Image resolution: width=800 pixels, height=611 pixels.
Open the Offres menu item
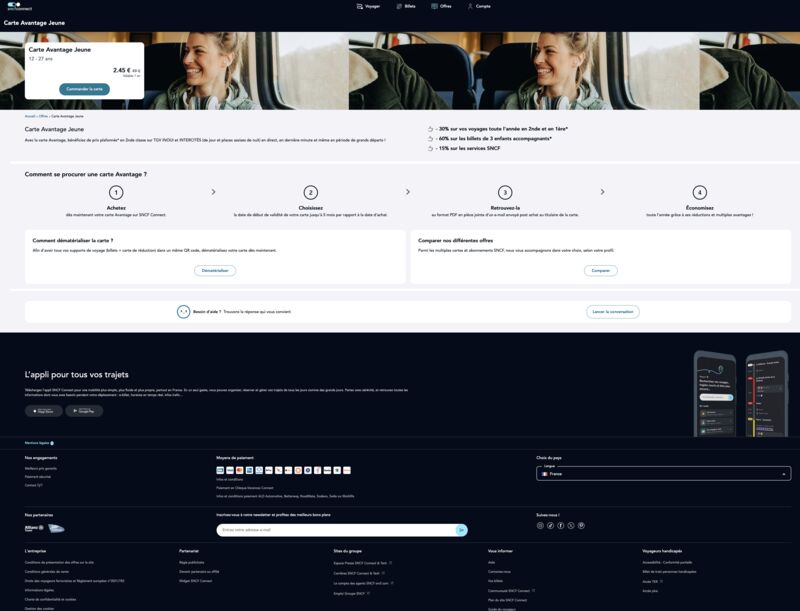[441, 6]
